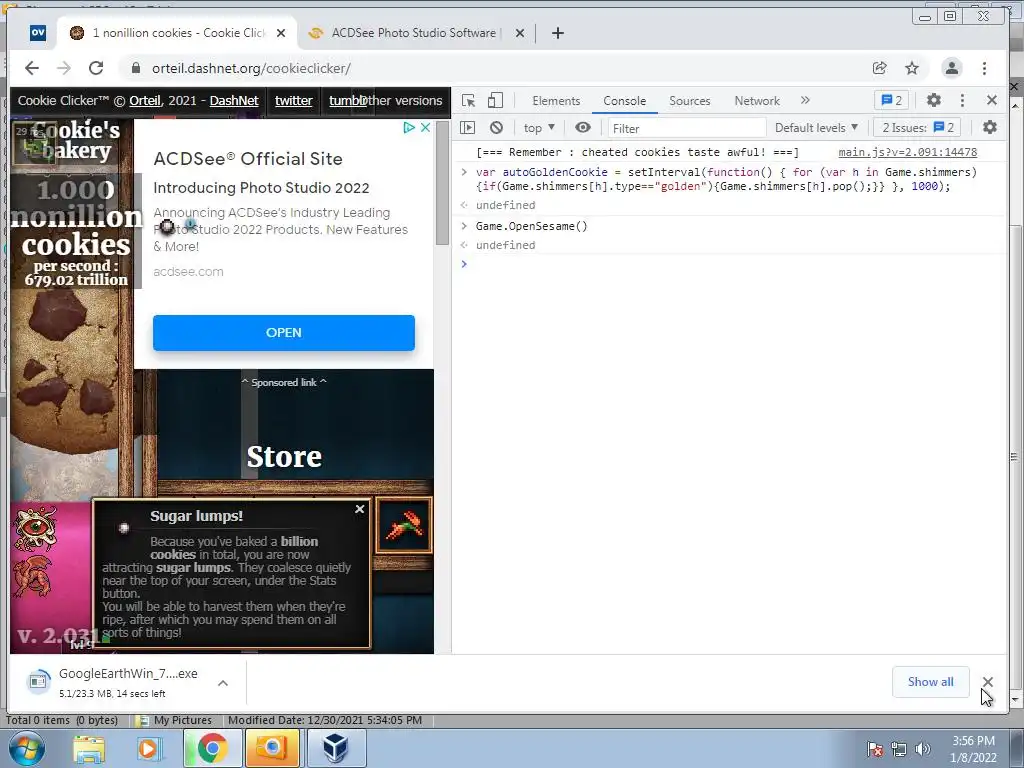Open Chrome profile avatar
Screen dimensions: 1024x768
[x=952, y=68]
